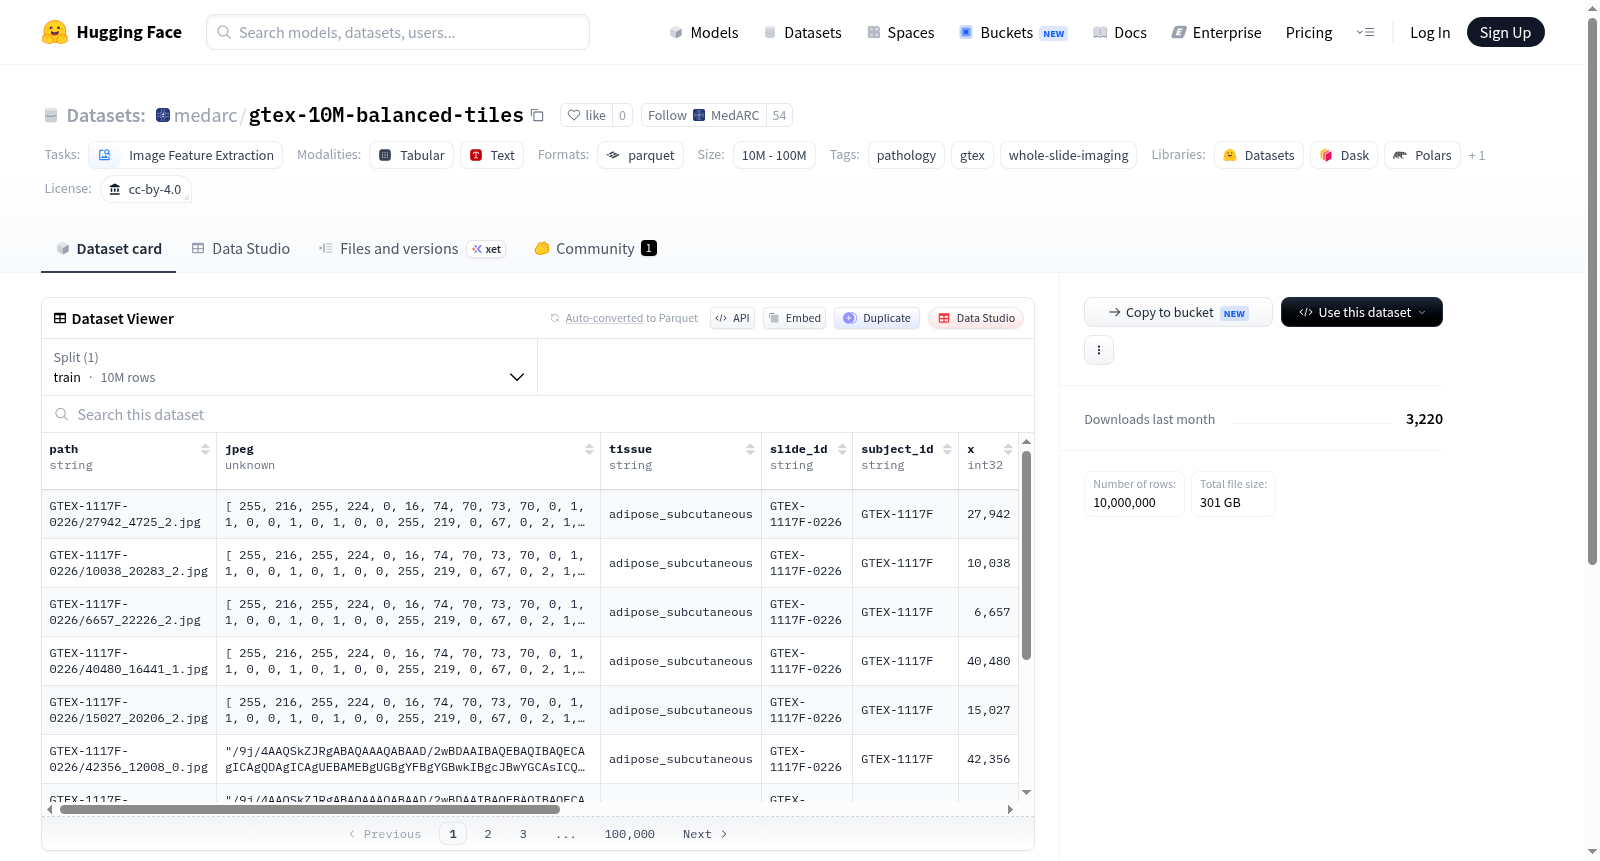Screen dimensions: 1600x861
Task: Click the Tabular modality tag
Action: [411, 155]
